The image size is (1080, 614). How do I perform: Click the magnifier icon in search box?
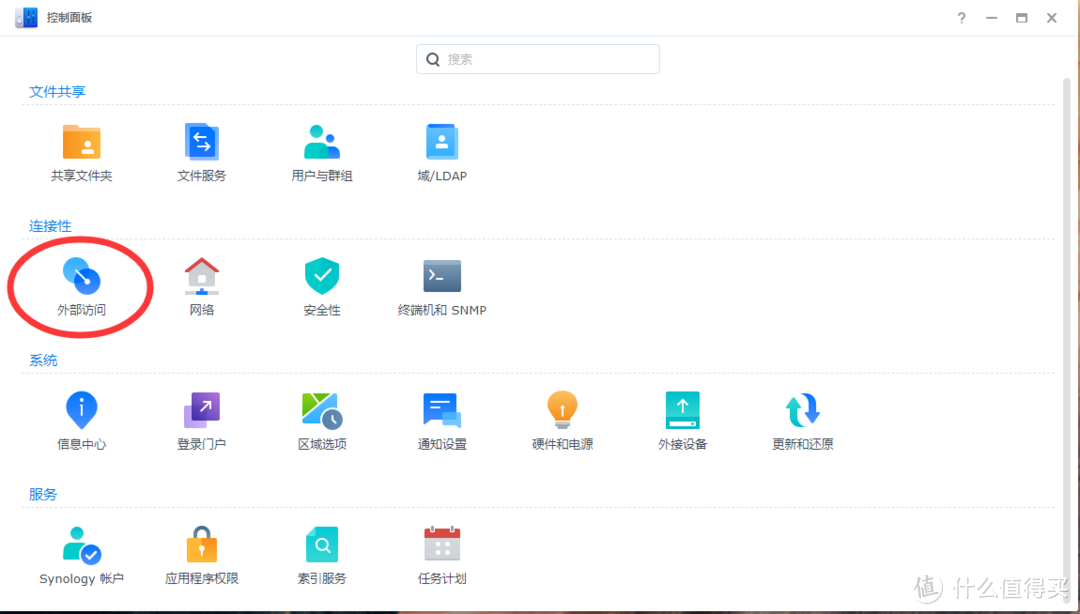pos(433,59)
